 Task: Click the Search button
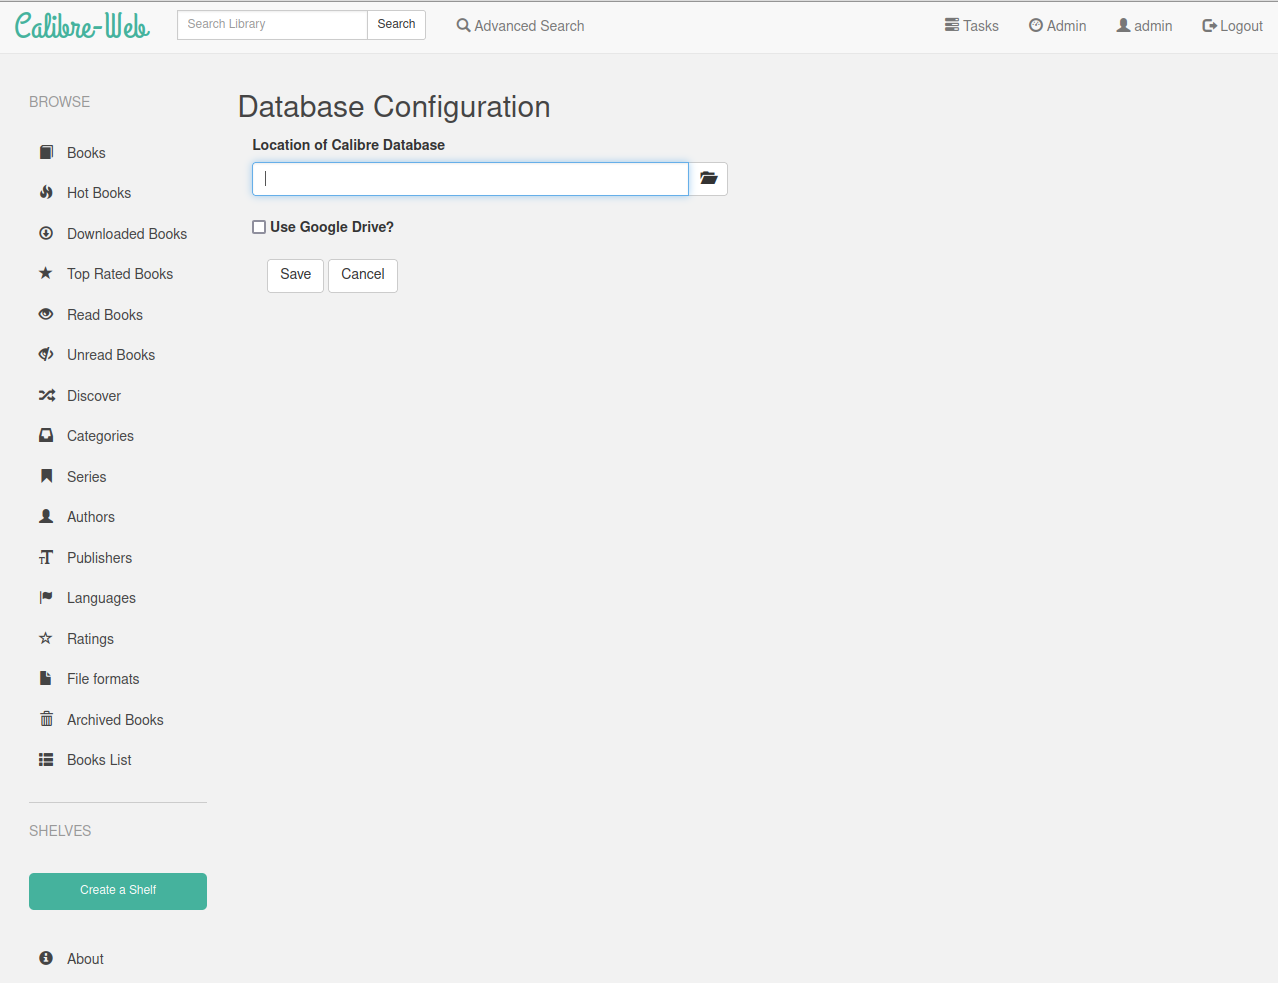(x=396, y=25)
